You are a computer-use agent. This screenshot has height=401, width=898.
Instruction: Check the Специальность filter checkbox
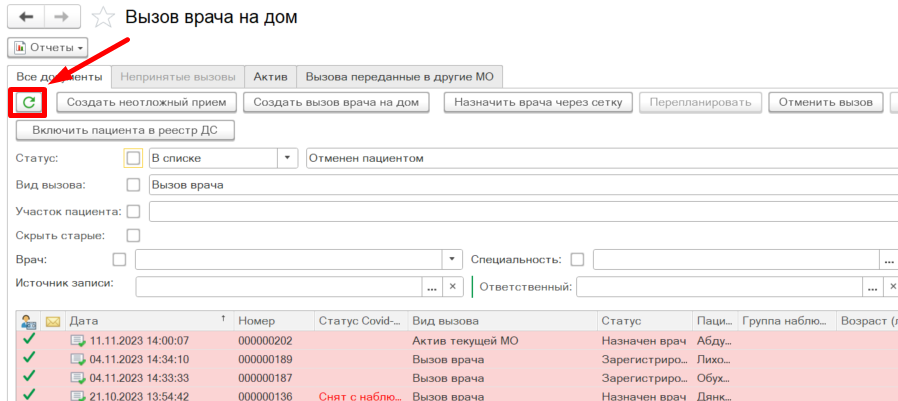tap(577, 260)
